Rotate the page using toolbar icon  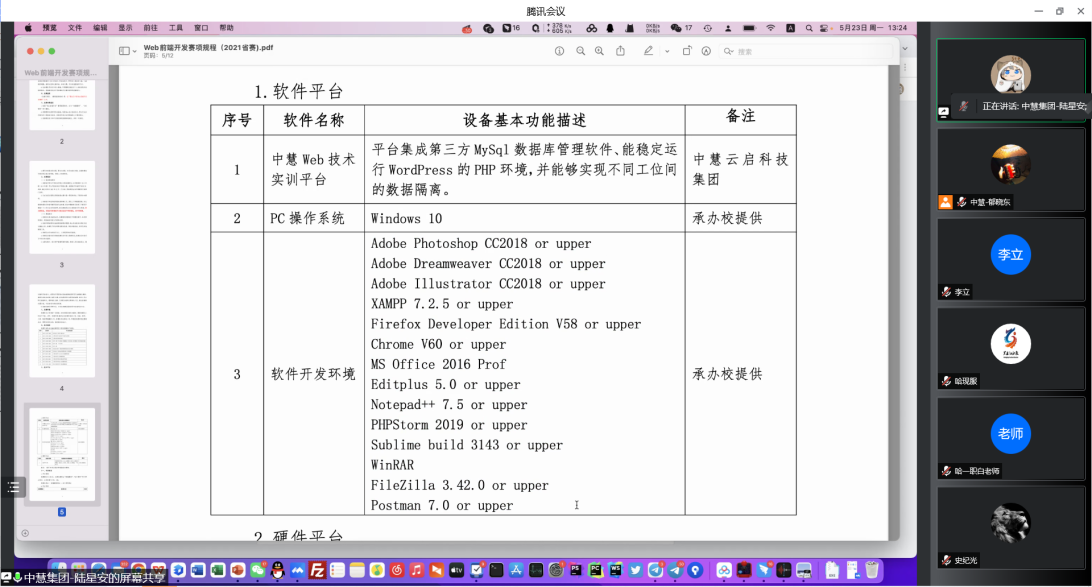687,51
